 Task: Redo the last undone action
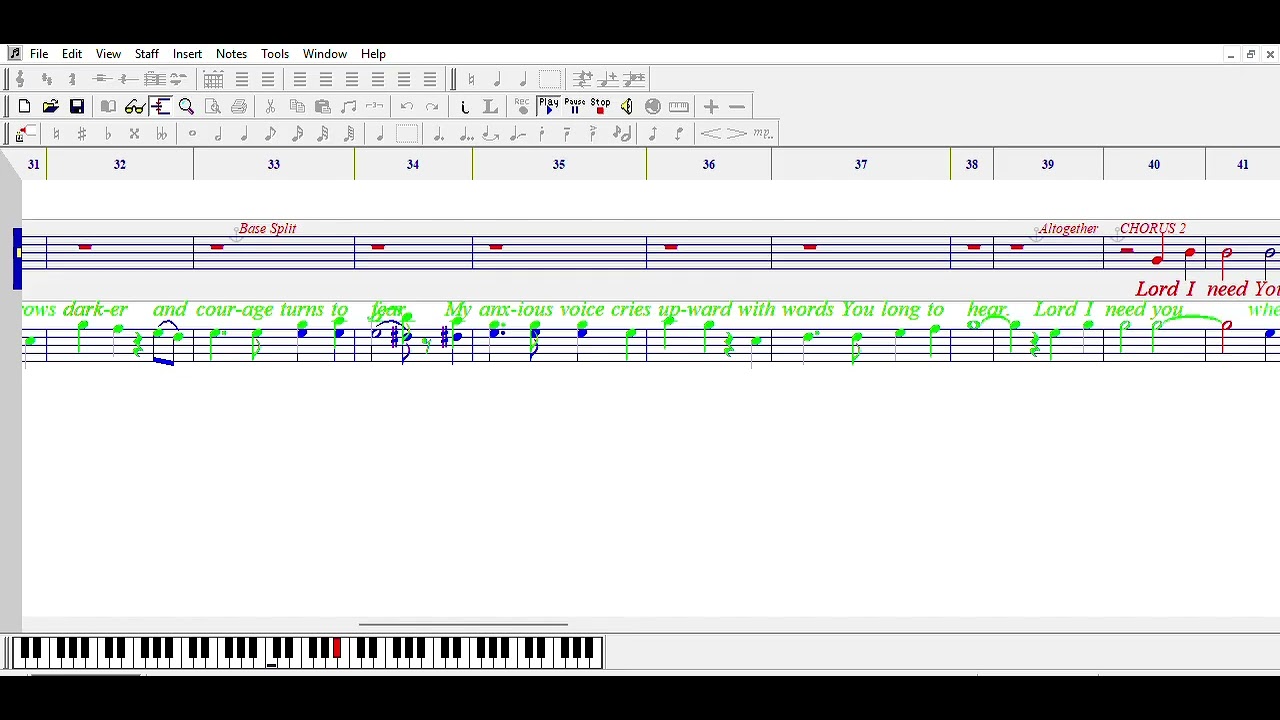tap(432, 106)
